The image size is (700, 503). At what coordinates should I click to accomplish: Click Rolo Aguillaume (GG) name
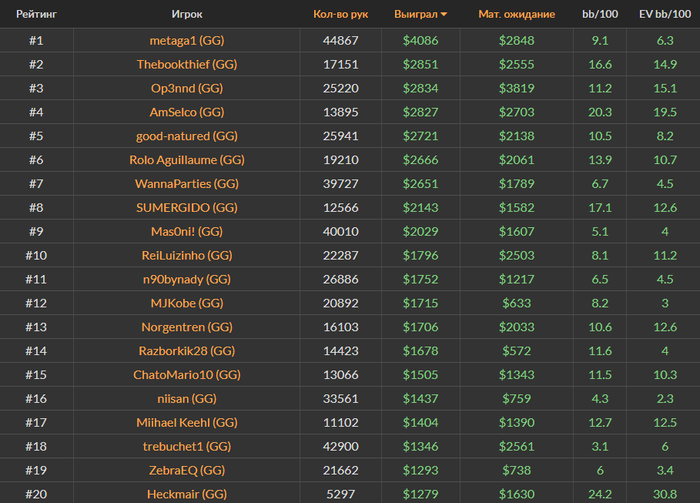pyautogui.click(x=186, y=160)
